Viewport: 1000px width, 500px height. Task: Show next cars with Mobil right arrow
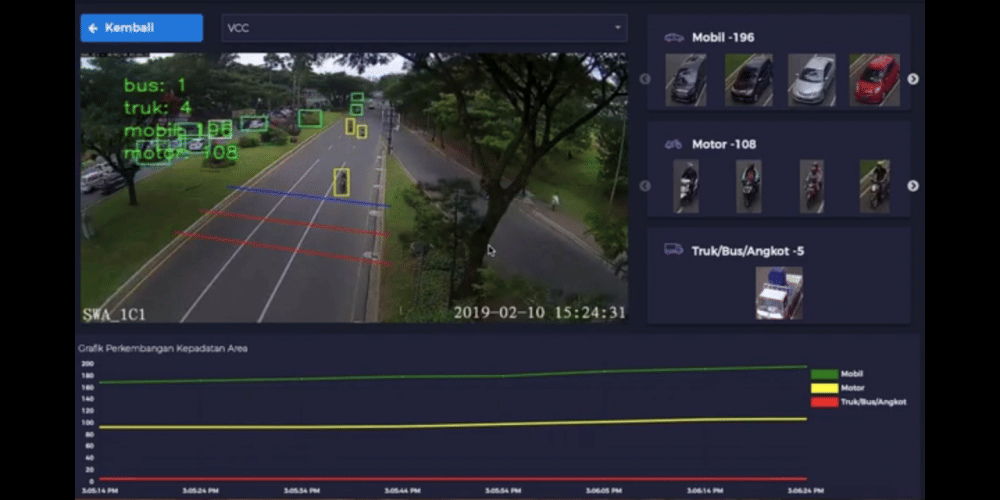click(x=912, y=79)
